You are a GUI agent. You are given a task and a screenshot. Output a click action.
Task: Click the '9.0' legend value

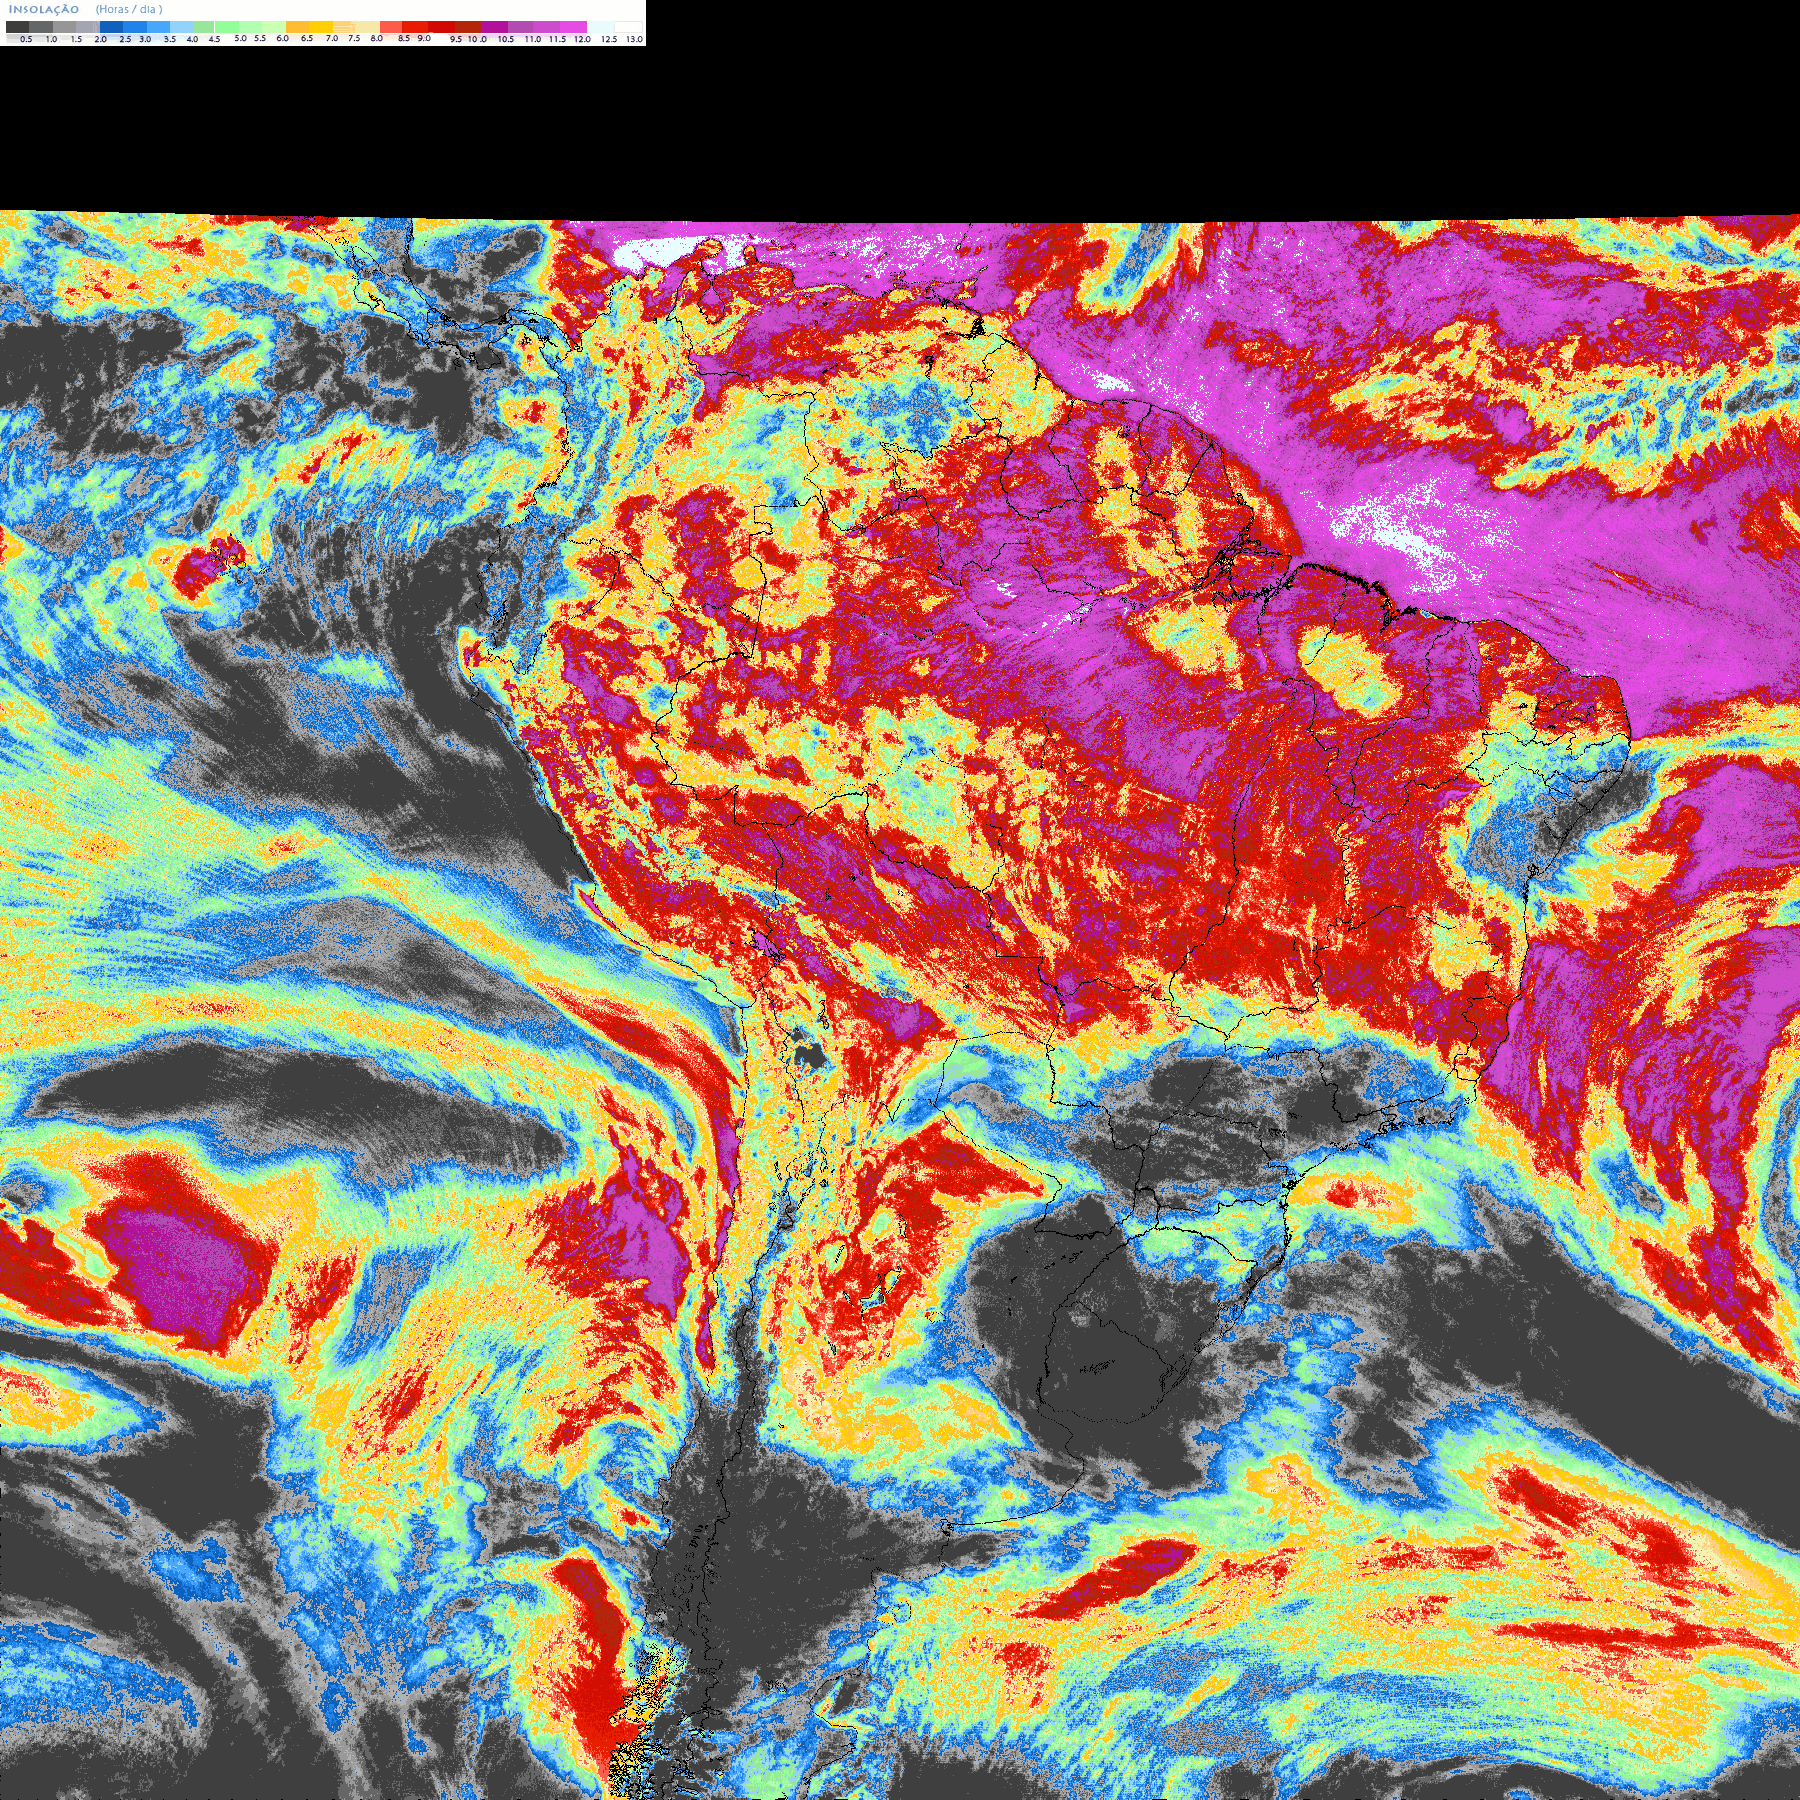424,38
